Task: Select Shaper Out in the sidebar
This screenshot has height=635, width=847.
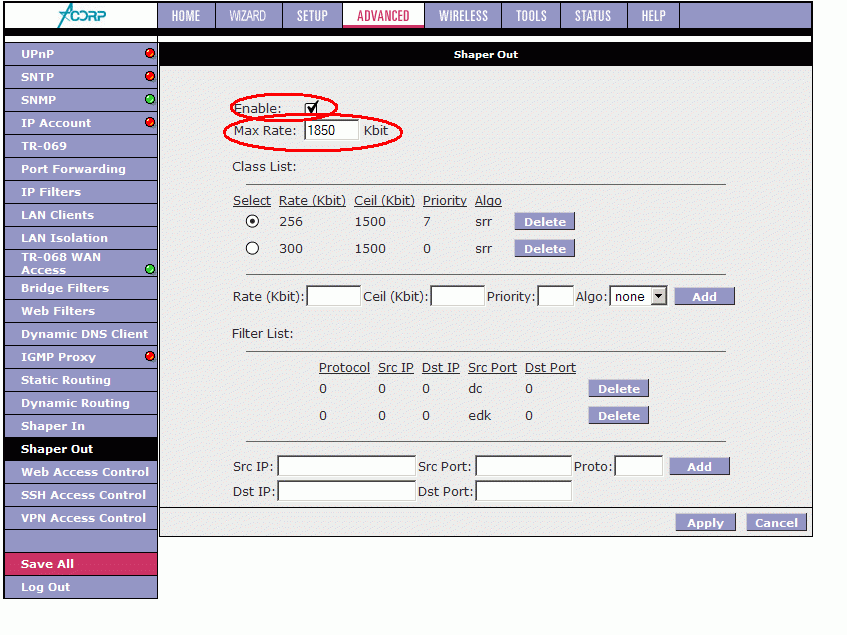Action: (80, 449)
